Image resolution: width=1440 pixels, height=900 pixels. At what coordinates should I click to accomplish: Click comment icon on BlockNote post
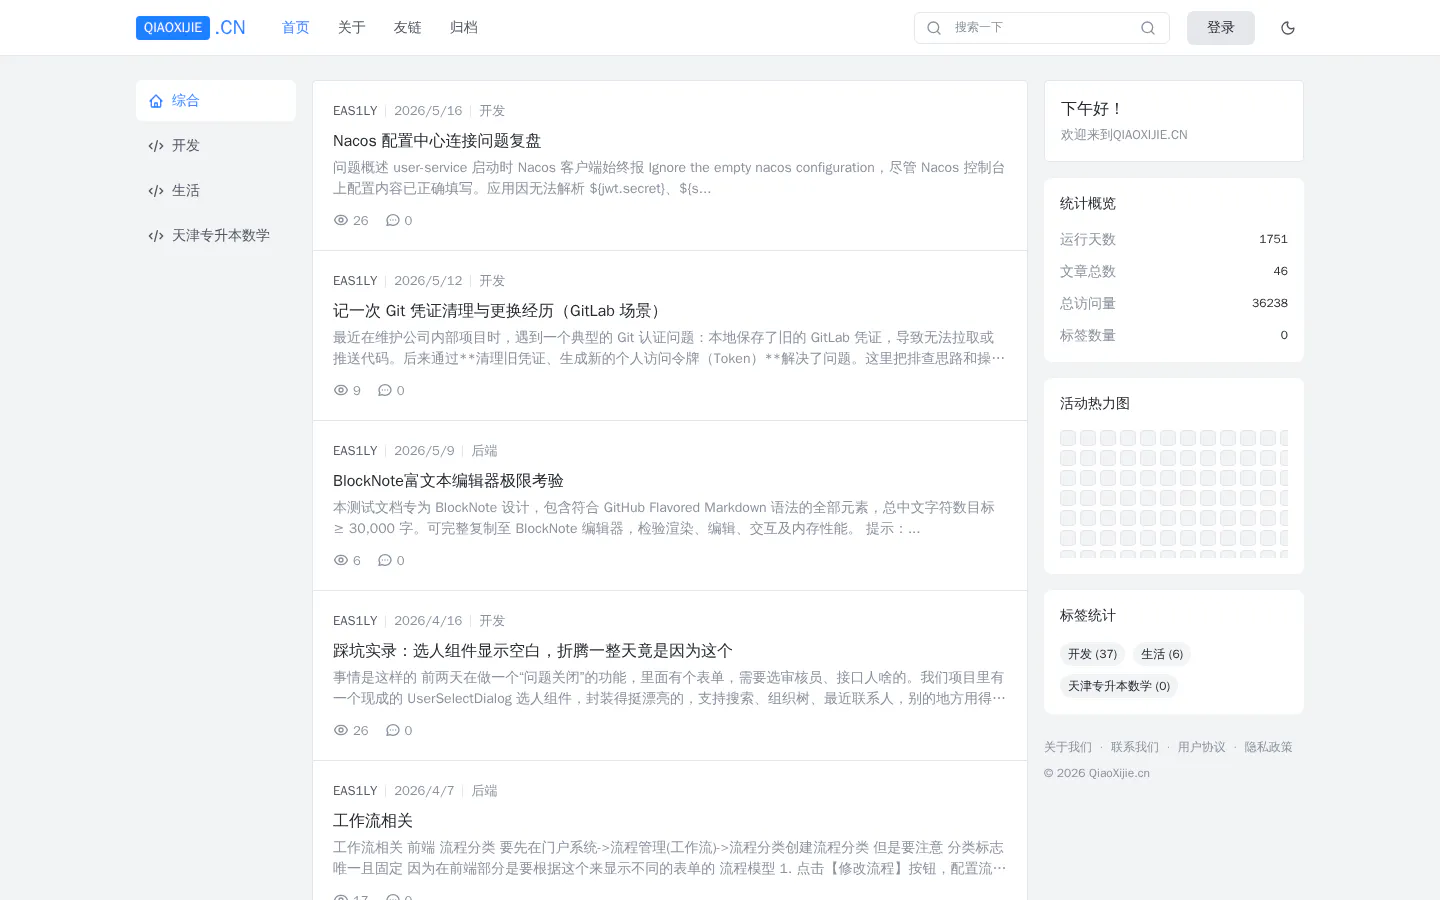(x=385, y=560)
